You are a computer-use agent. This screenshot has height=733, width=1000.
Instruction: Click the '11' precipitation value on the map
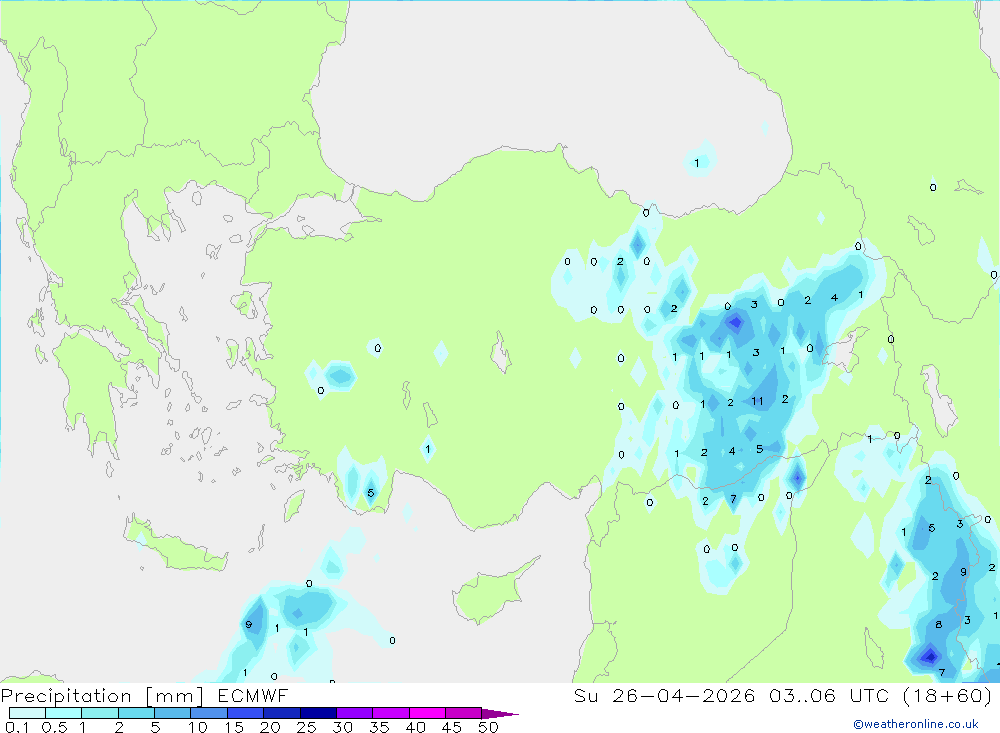point(757,401)
